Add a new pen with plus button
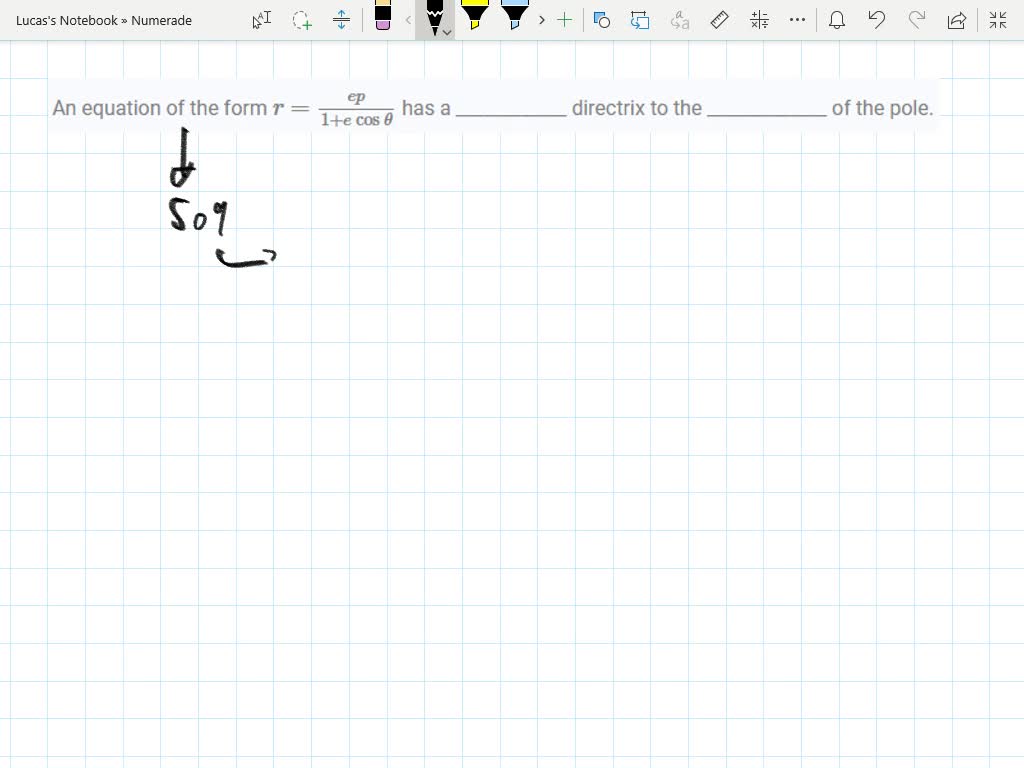The width and height of the screenshot is (1024, 768). pos(564,20)
